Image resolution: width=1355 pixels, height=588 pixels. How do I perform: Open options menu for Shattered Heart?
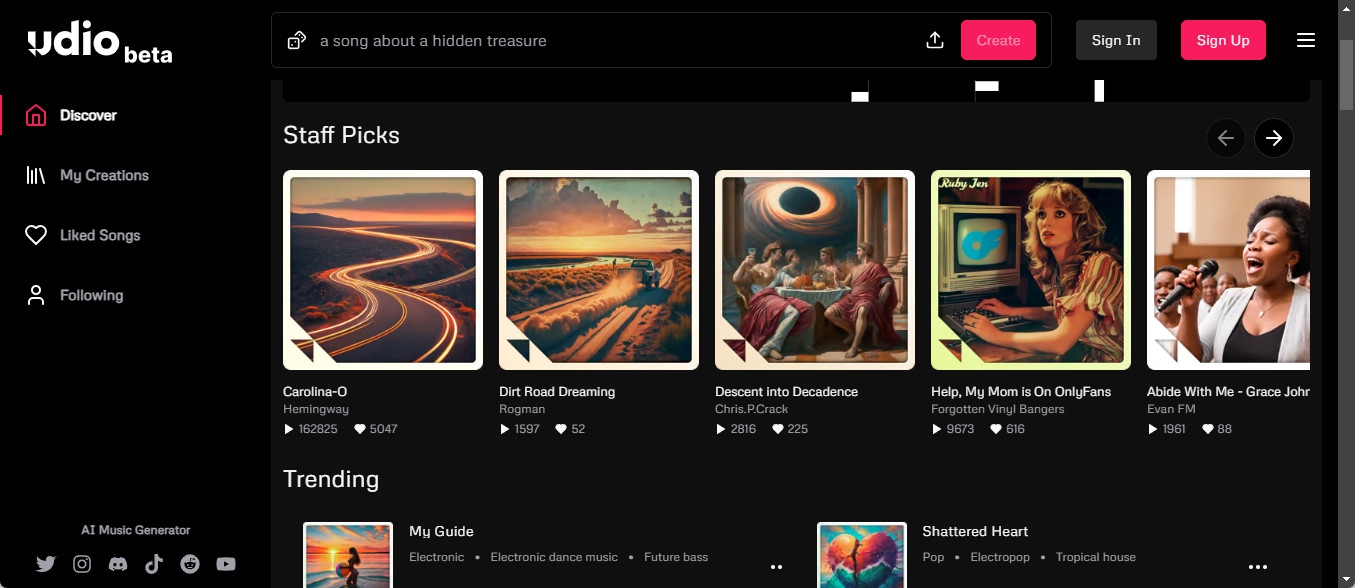[1258, 567]
